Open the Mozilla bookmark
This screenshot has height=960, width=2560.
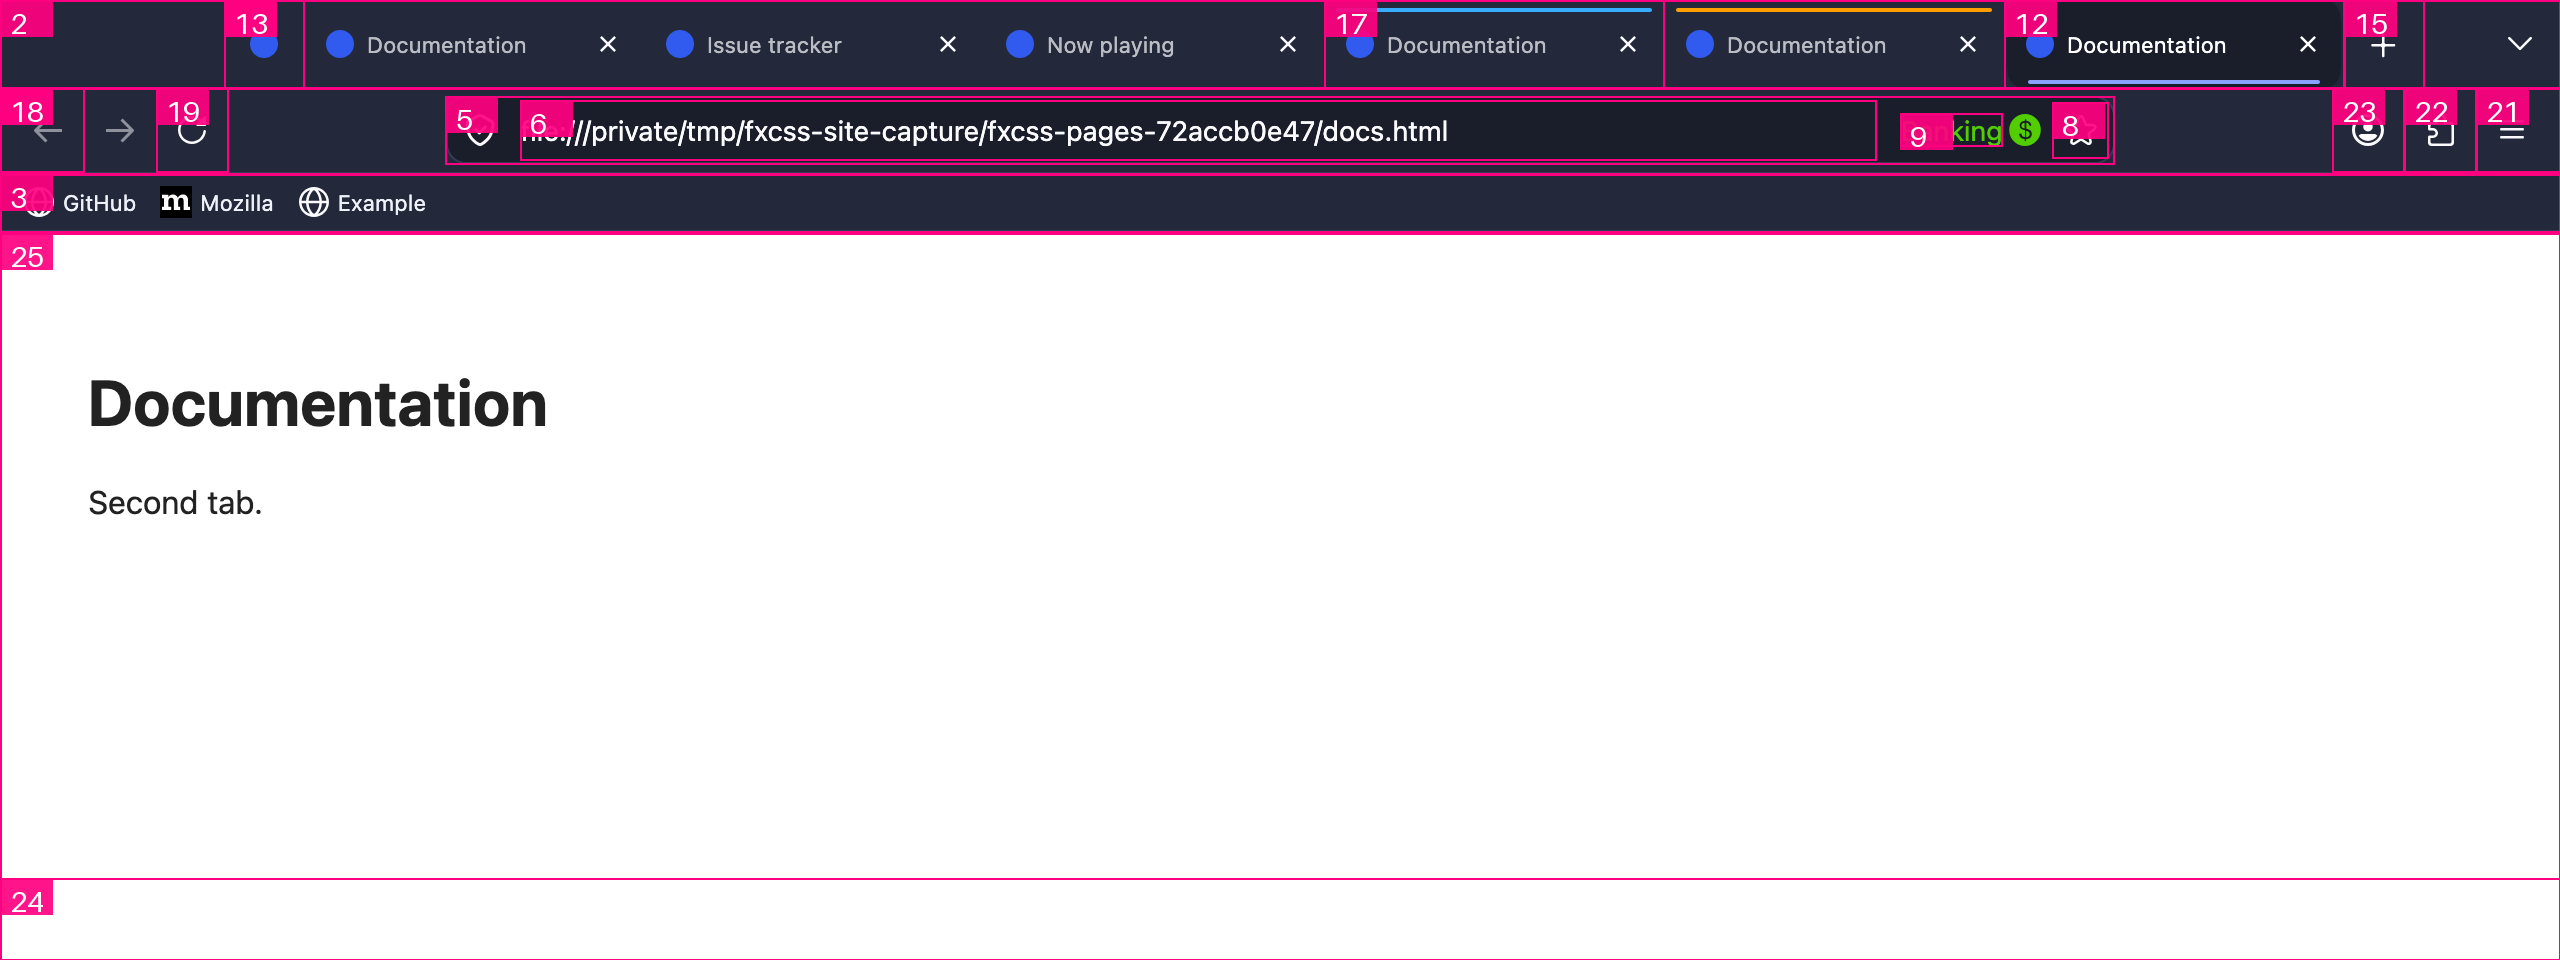pos(217,203)
